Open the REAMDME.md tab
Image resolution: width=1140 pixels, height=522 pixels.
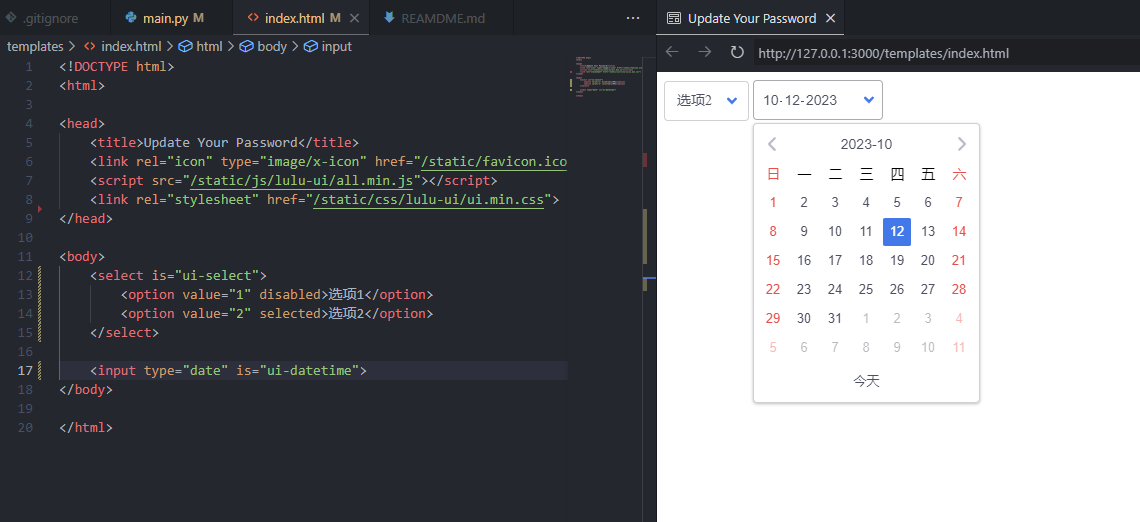(x=441, y=18)
